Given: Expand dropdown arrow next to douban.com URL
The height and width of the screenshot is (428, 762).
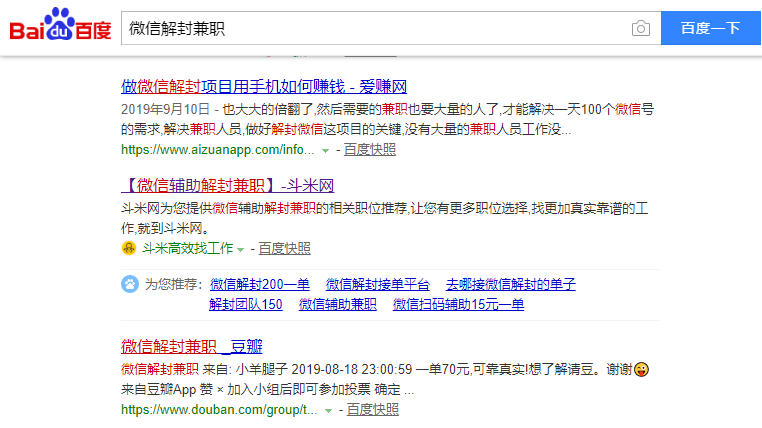Looking at the screenshot, I should click(329, 411).
